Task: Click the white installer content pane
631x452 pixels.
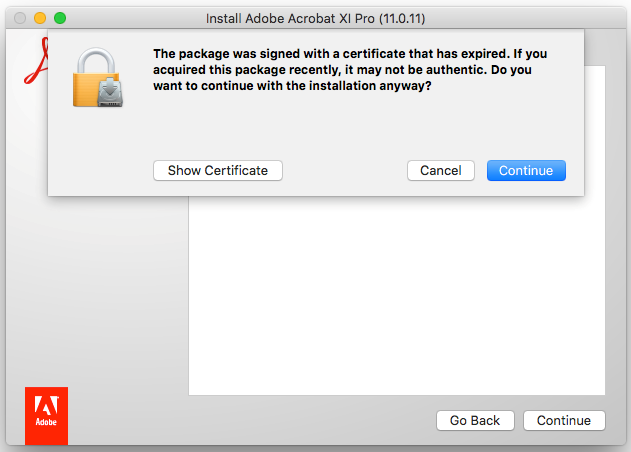Action: (397, 300)
